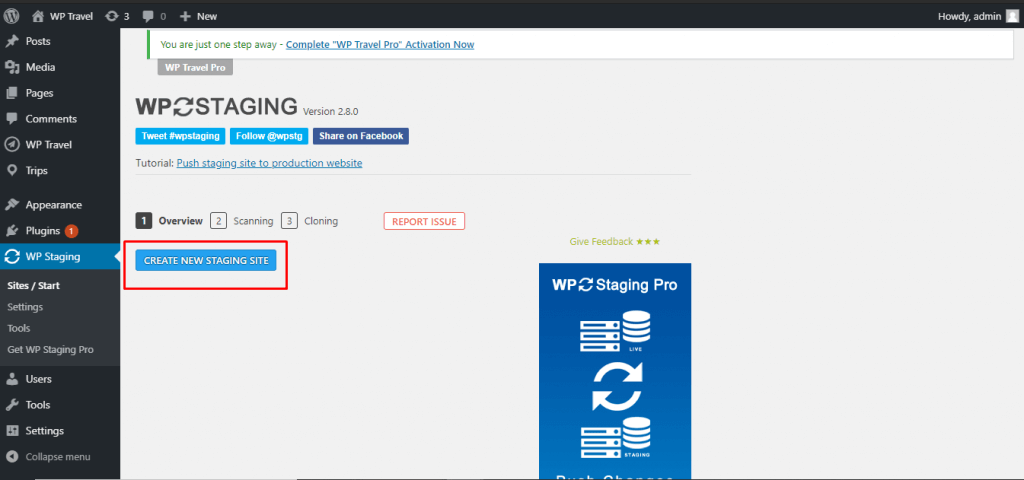Open Get WP Staging Pro submenu

(50, 349)
